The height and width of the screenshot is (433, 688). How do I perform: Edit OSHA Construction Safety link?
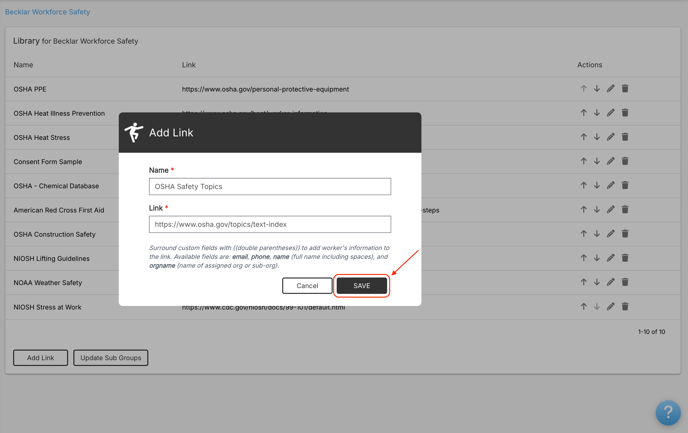611,233
